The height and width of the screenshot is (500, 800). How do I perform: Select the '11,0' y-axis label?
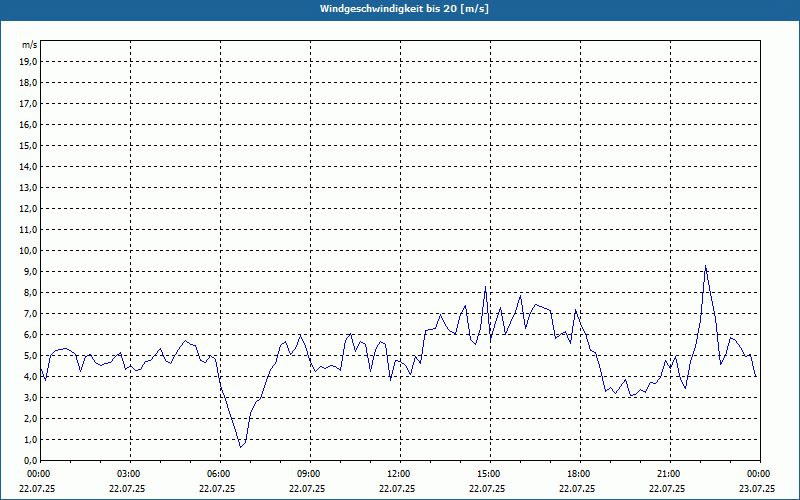coord(29,230)
